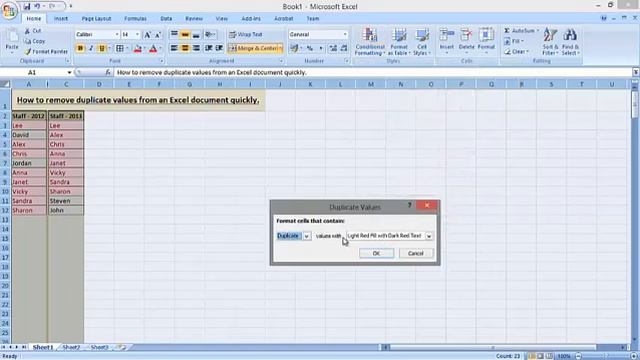The height and width of the screenshot is (360, 640).
Task: Click the Office button logo
Action: (x=9, y=10)
